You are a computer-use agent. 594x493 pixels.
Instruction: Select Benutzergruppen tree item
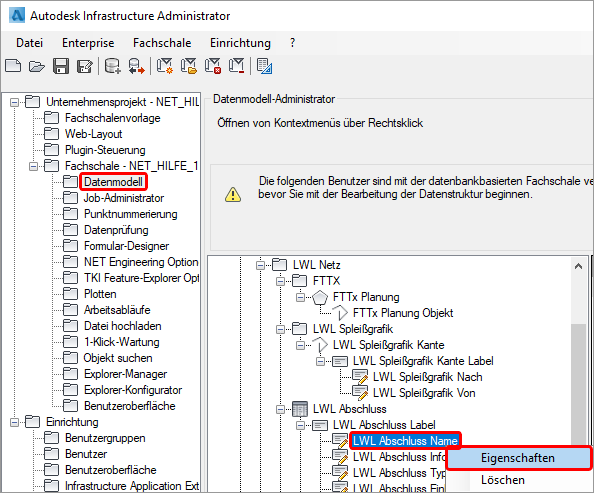[105, 438]
